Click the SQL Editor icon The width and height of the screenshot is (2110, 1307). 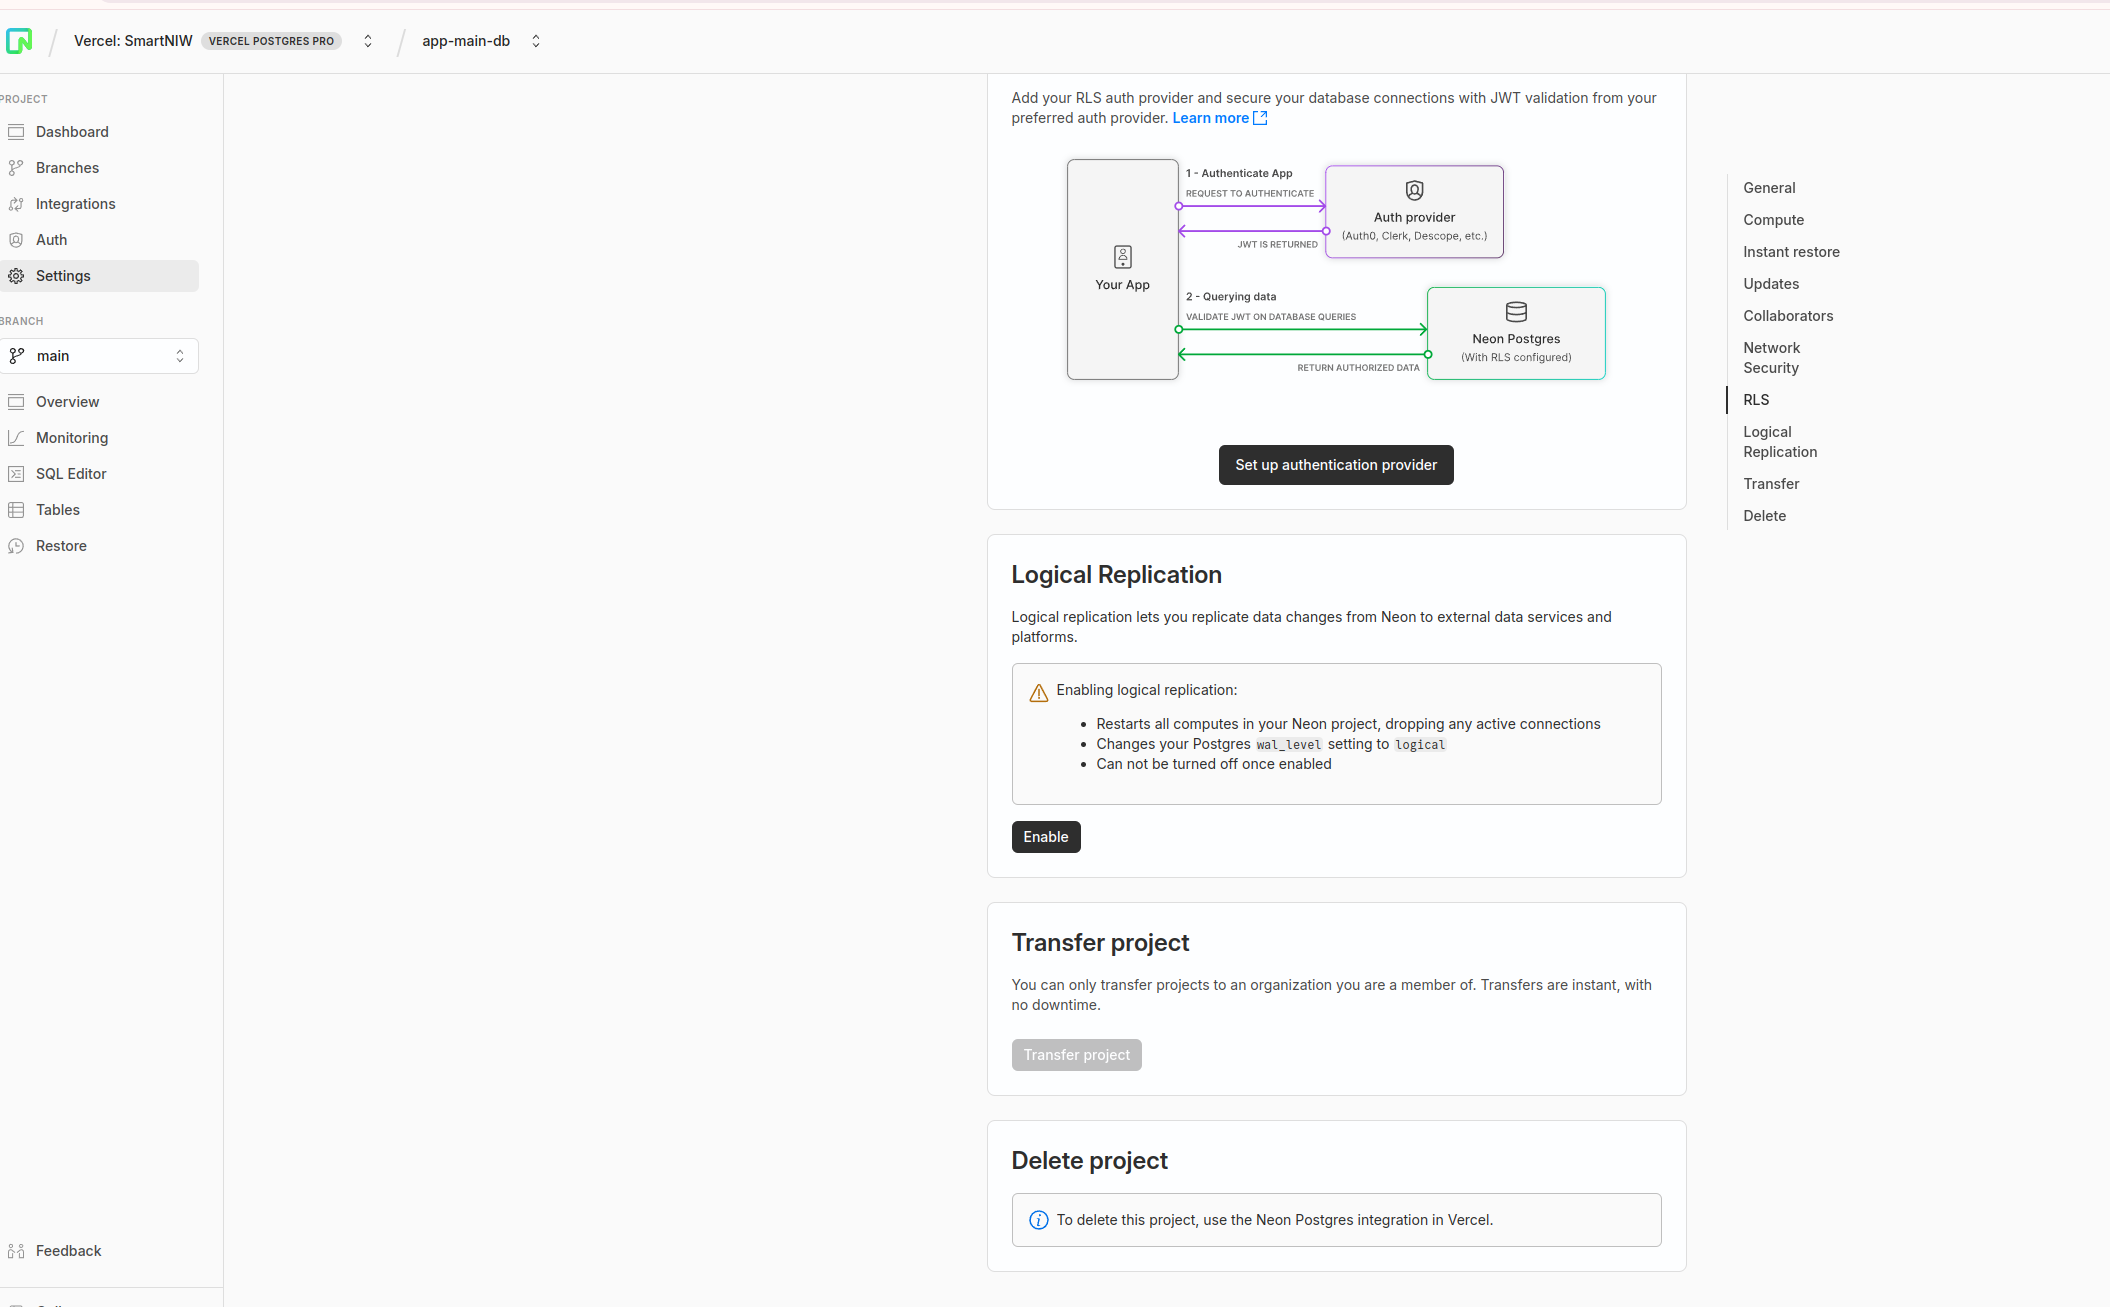(16, 474)
